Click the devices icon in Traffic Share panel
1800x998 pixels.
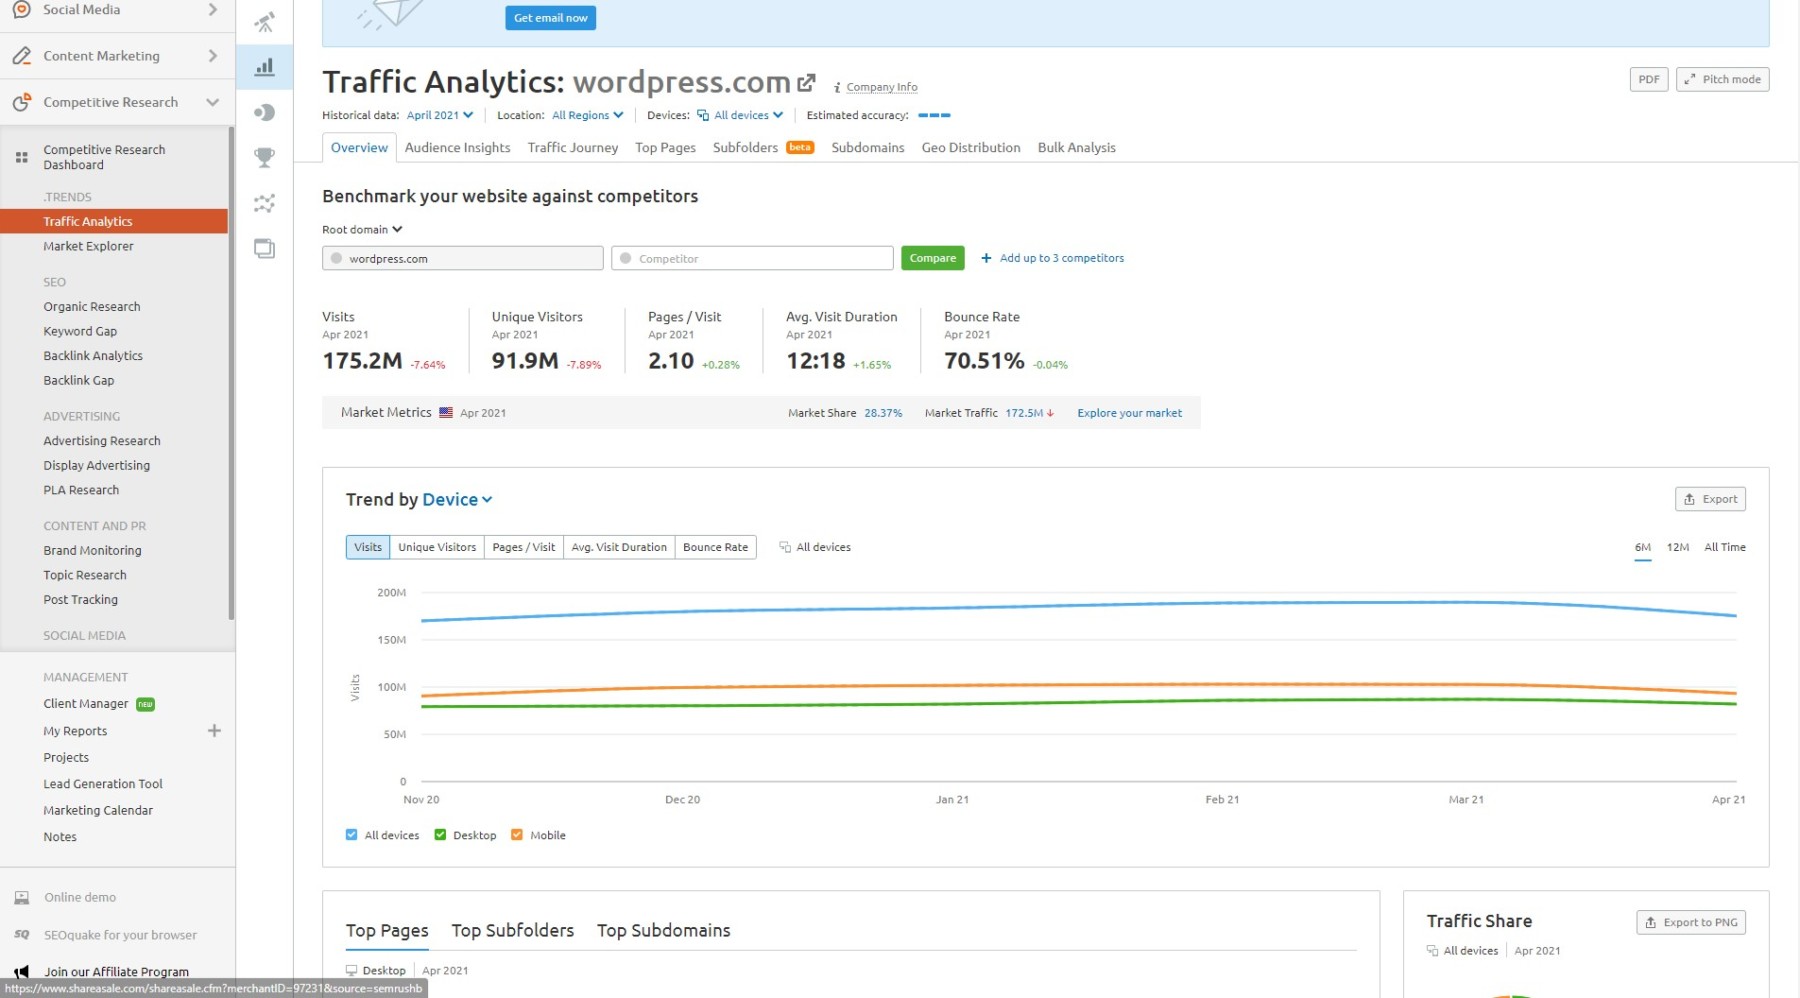[x=1432, y=951]
